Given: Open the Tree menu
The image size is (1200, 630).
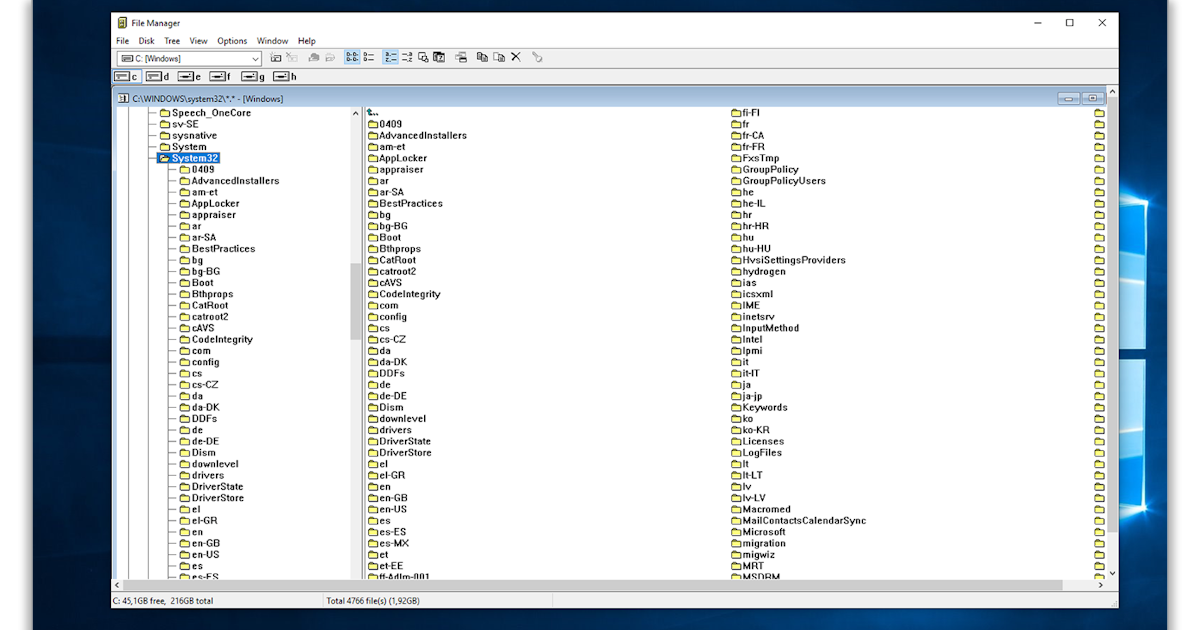Looking at the screenshot, I should (x=172, y=41).
